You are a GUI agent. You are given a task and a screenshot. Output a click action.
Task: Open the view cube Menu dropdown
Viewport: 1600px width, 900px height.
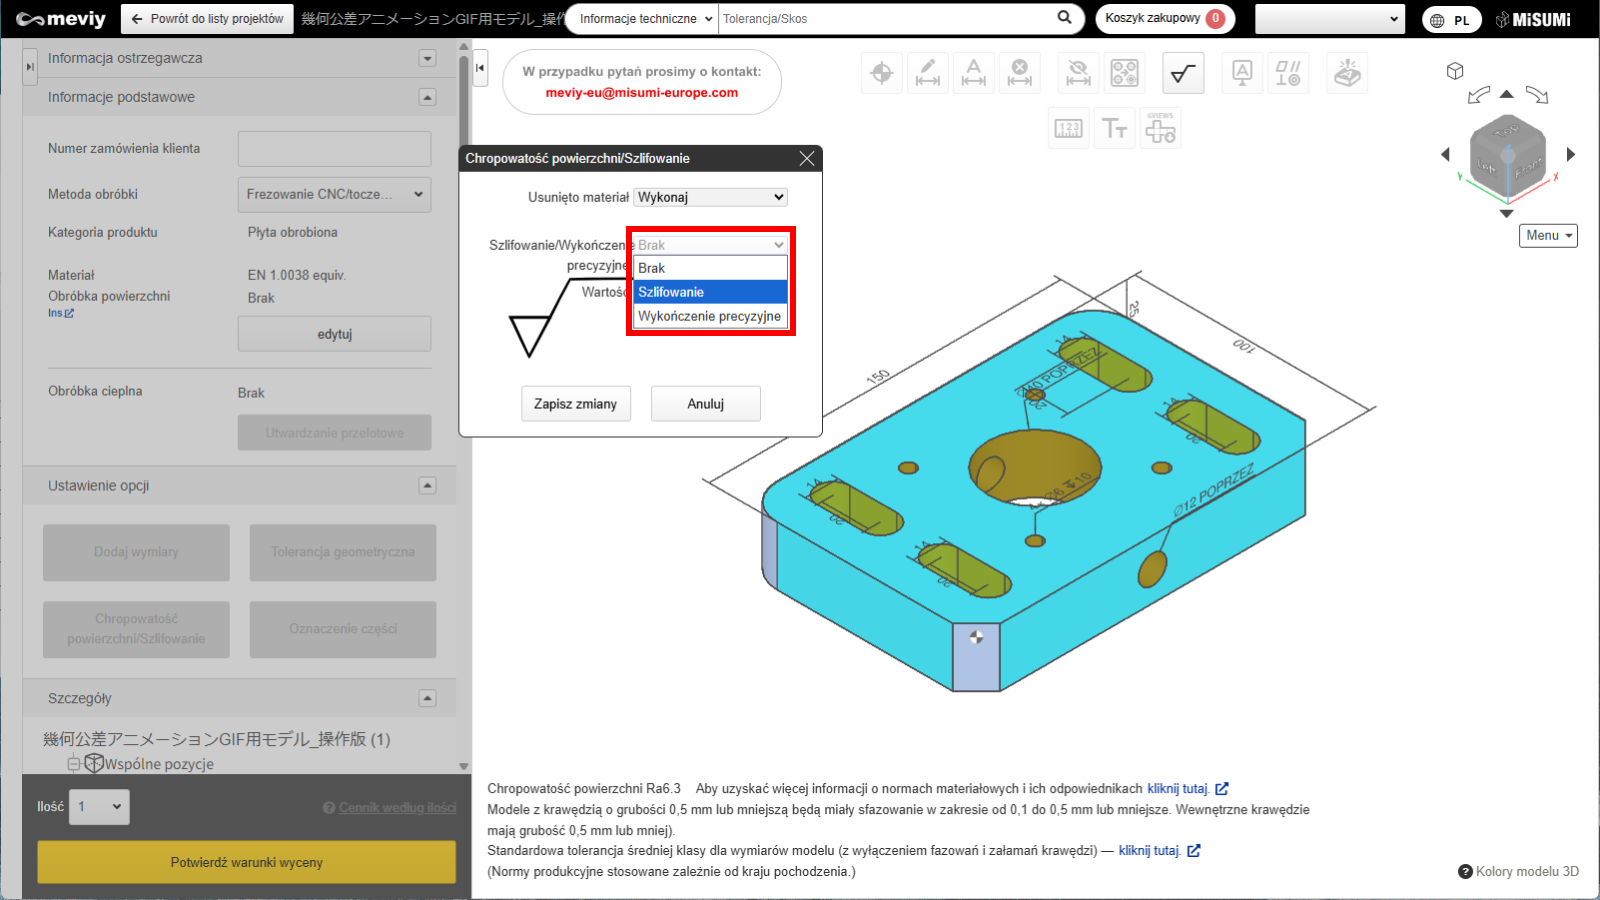click(1548, 235)
